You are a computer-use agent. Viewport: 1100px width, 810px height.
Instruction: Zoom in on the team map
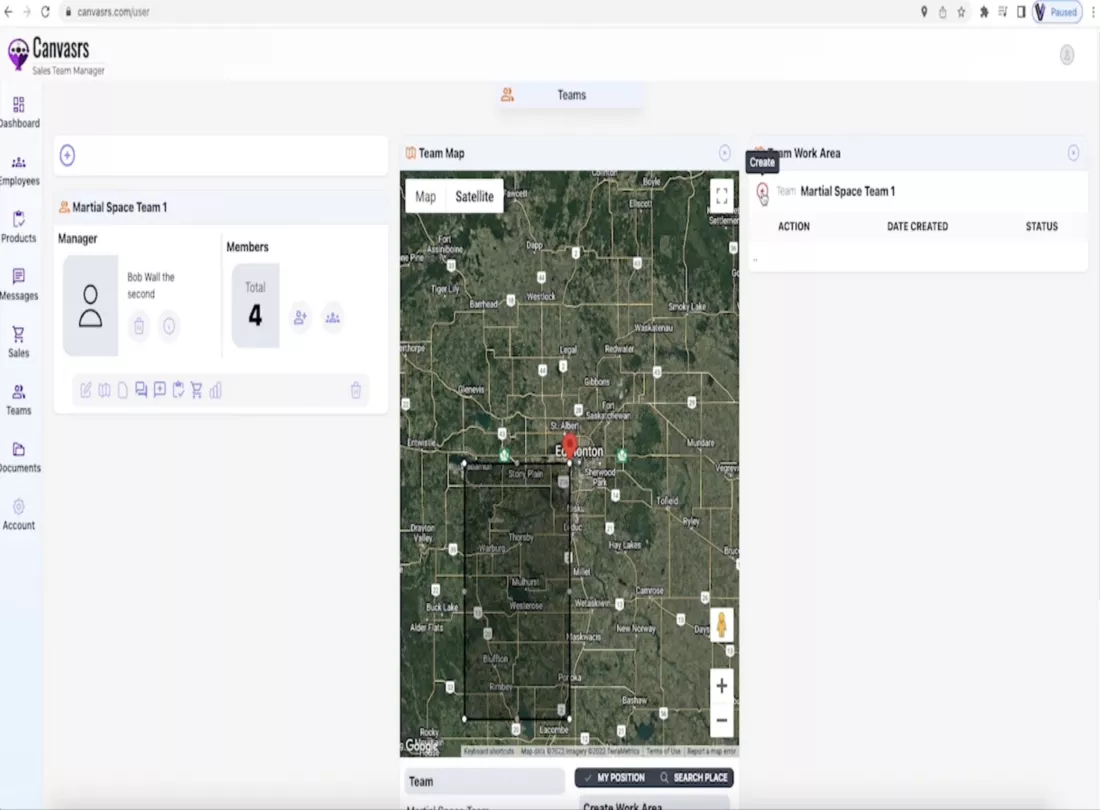click(721, 686)
